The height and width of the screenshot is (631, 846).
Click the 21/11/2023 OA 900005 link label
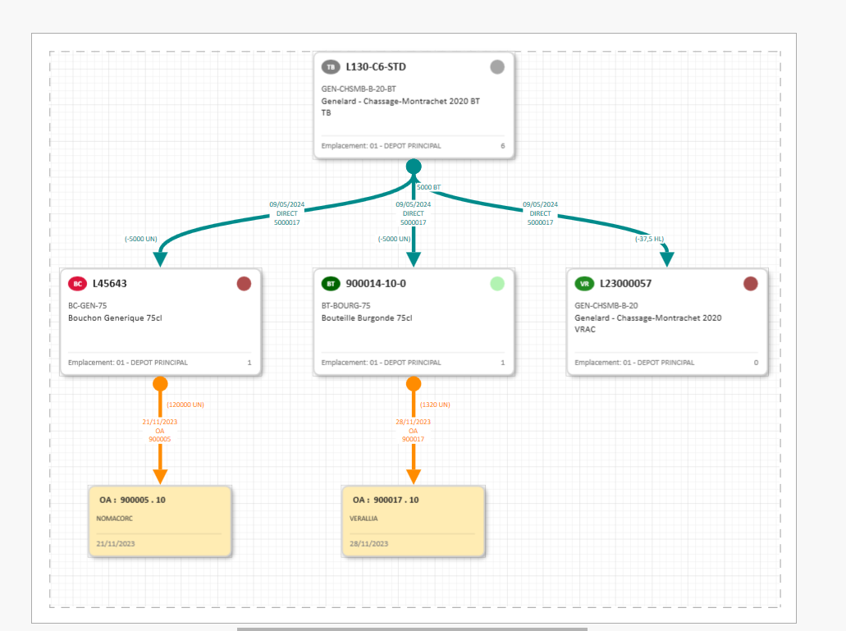point(160,430)
